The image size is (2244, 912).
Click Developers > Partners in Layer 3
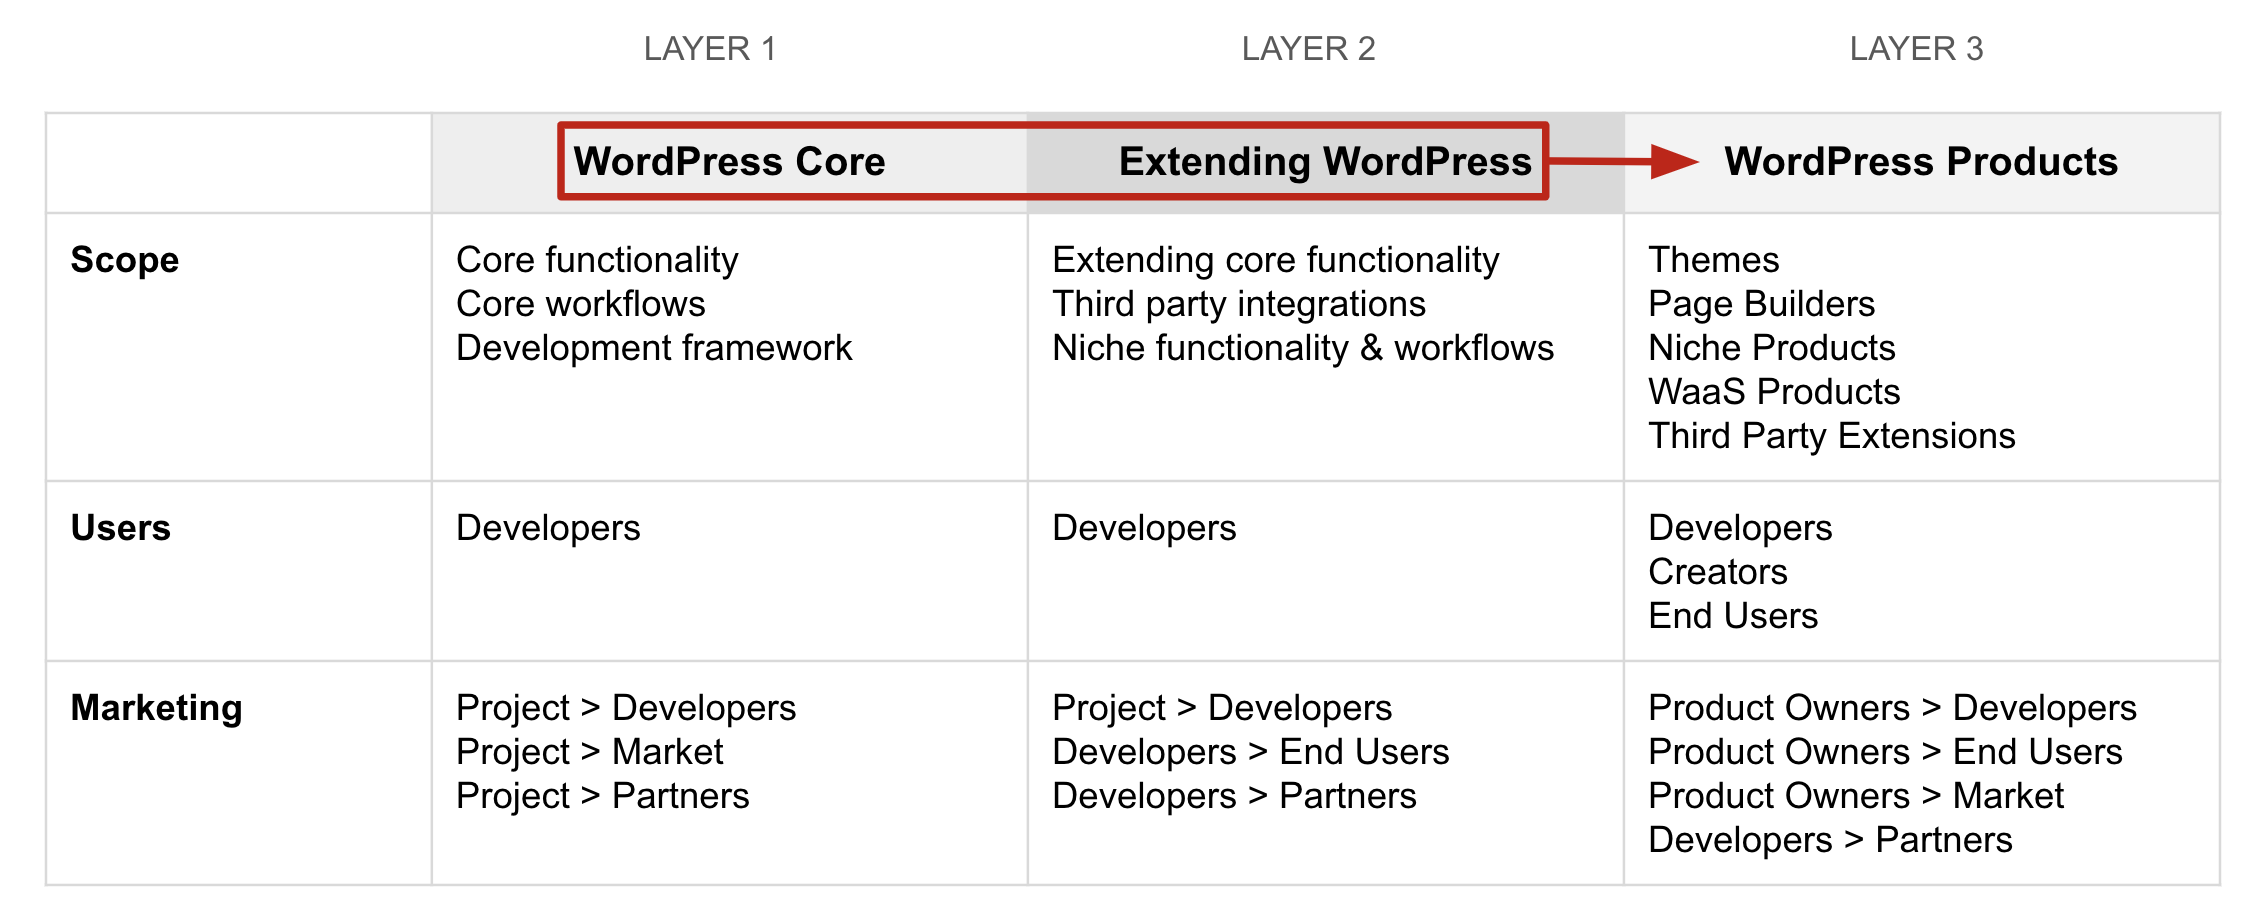tap(1830, 840)
